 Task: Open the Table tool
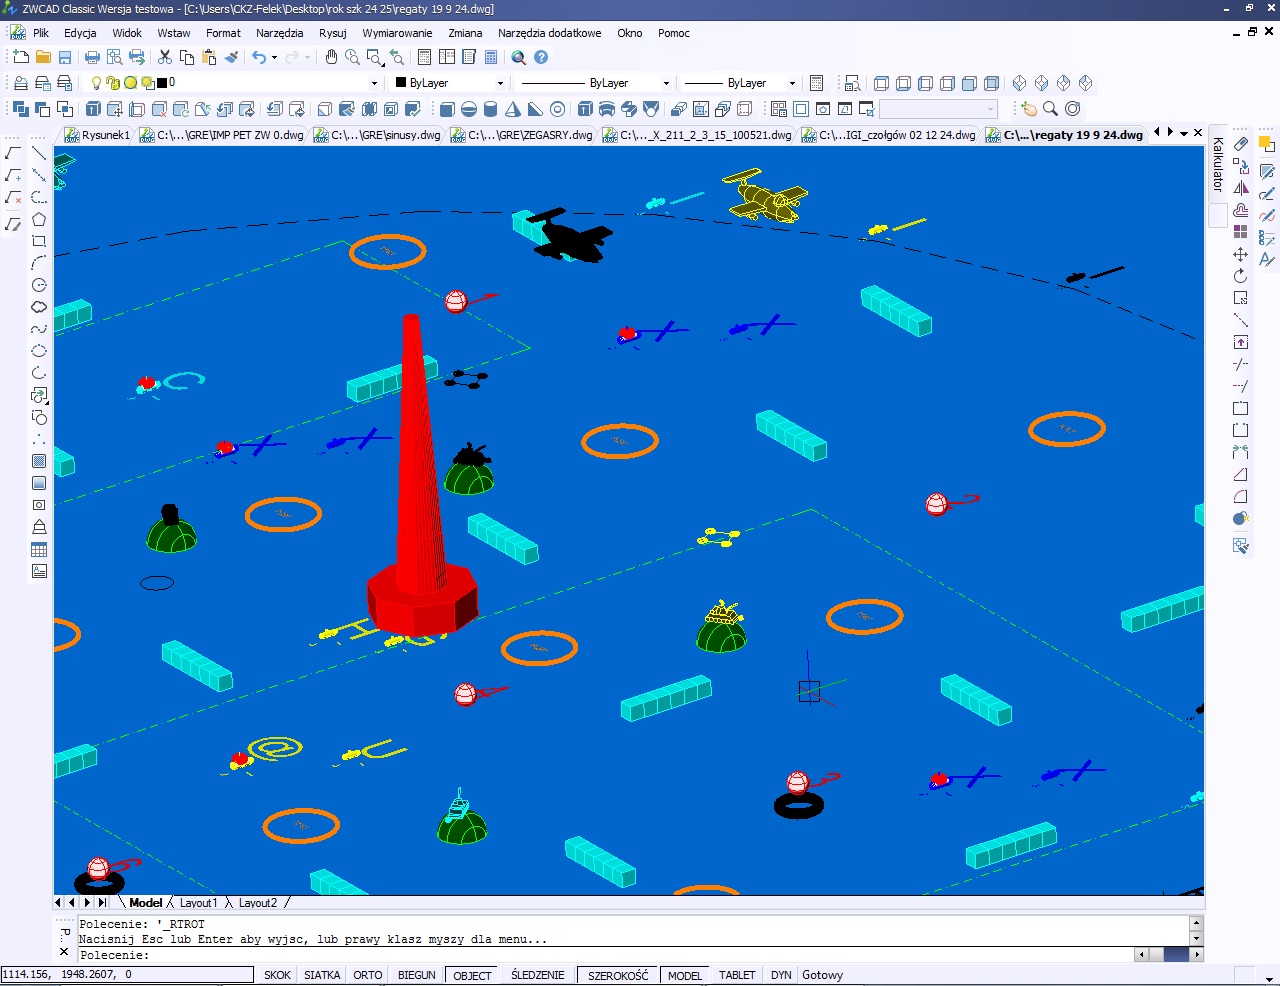tap(39, 549)
